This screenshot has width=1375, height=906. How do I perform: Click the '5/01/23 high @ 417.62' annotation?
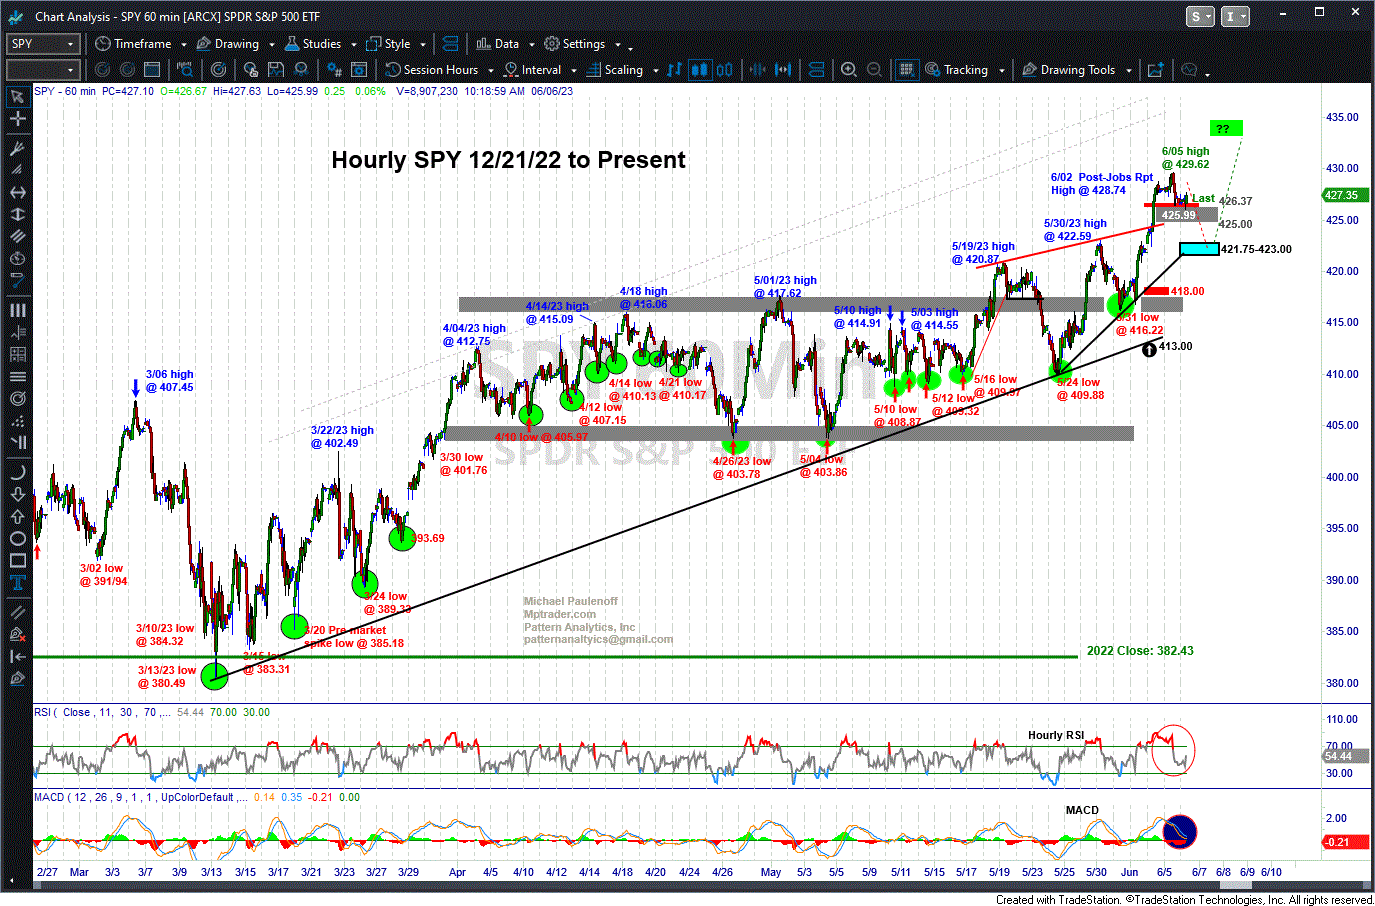tap(785, 287)
